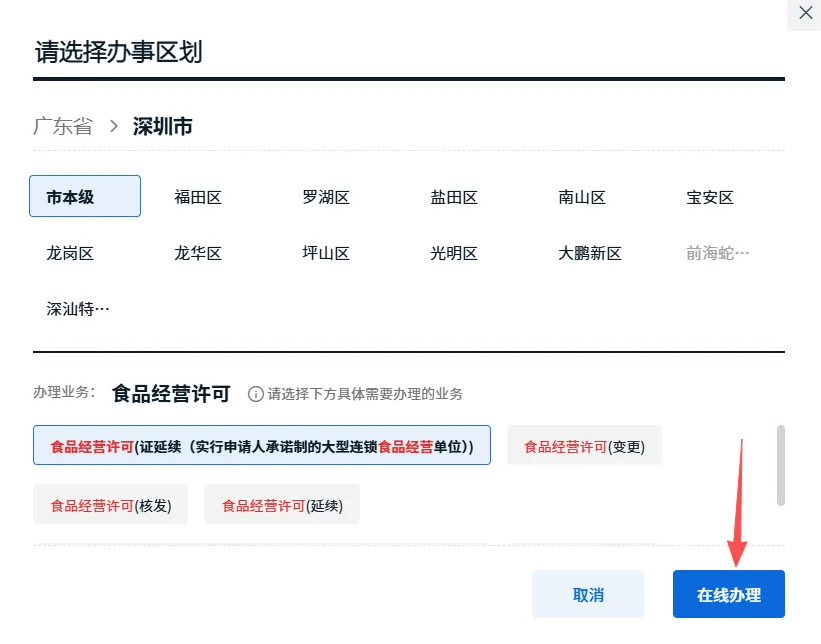821x644 pixels.
Task: Choose 龙华区 district
Action: [x=198, y=253]
